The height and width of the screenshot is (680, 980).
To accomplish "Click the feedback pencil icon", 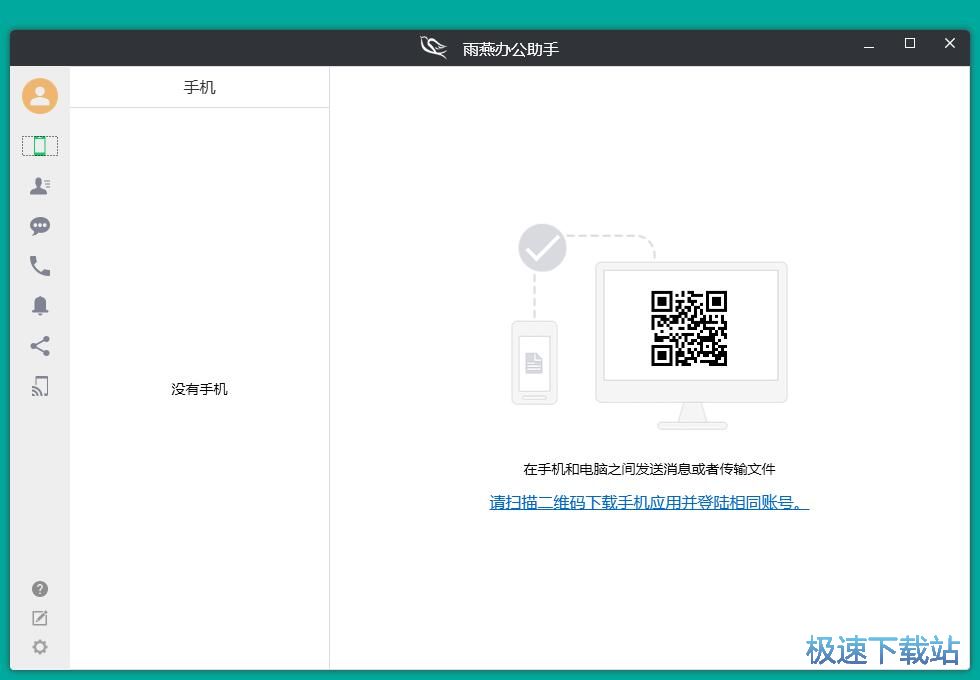I will pos(40,618).
